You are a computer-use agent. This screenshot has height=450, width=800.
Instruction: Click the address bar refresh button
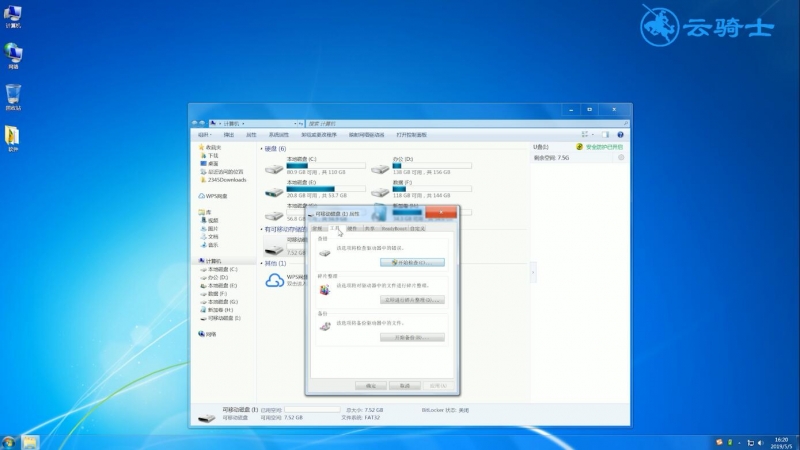coord(301,123)
